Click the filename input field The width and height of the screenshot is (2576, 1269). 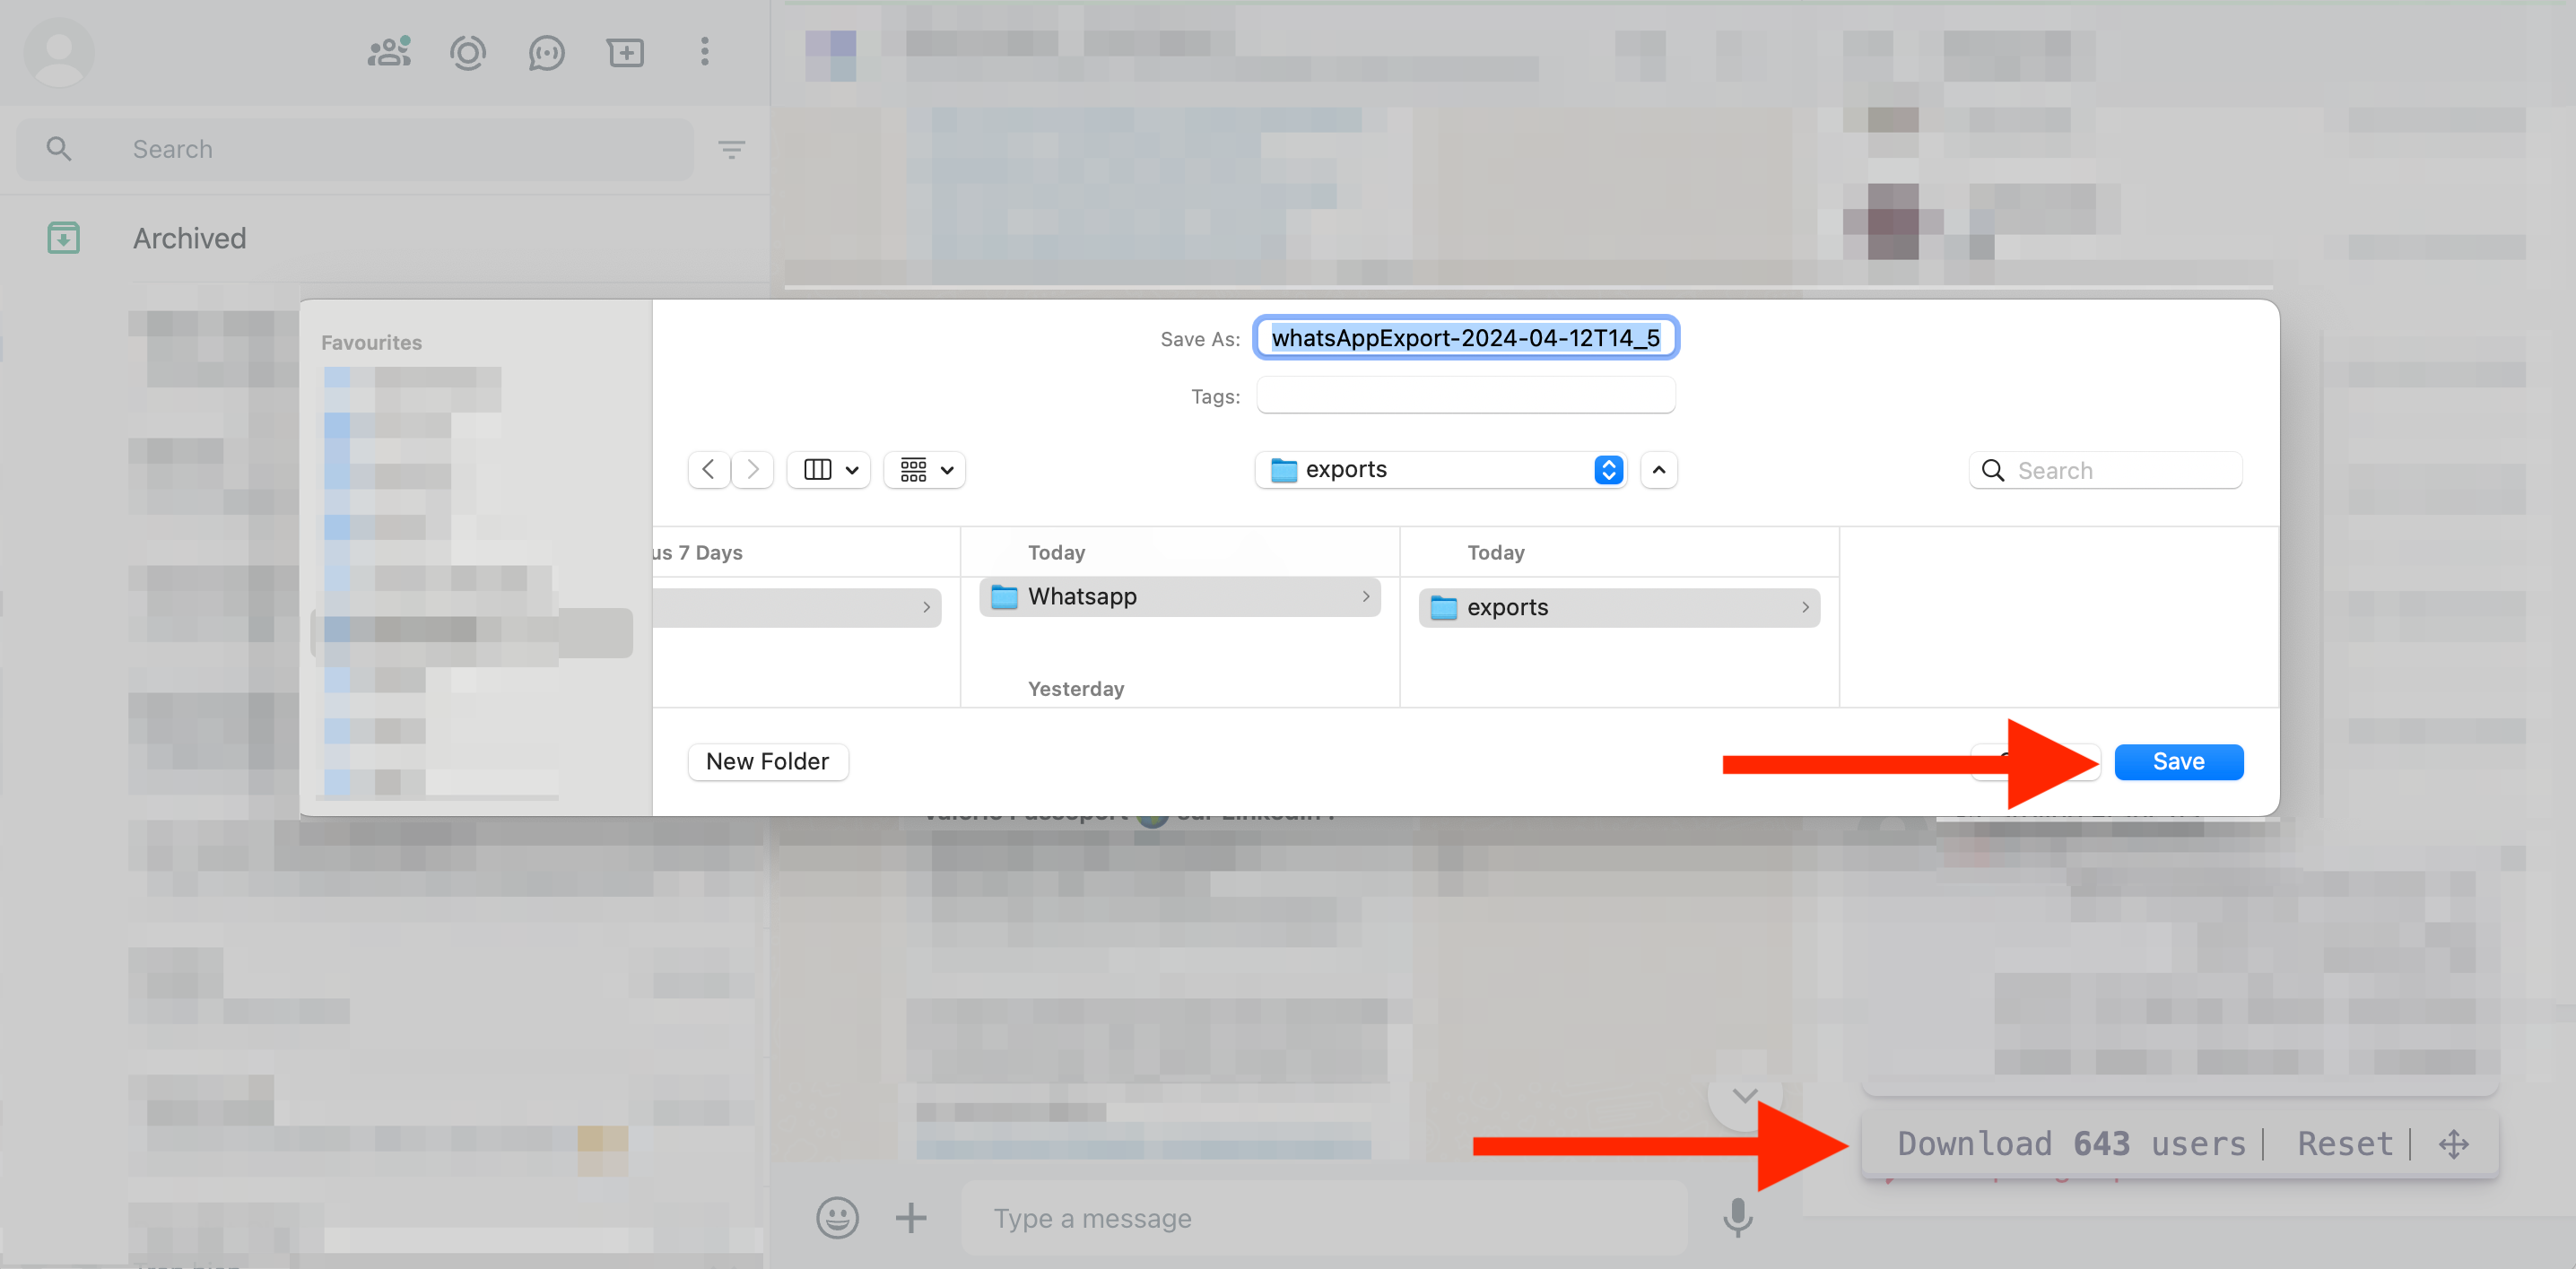[x=1466, y=338]
